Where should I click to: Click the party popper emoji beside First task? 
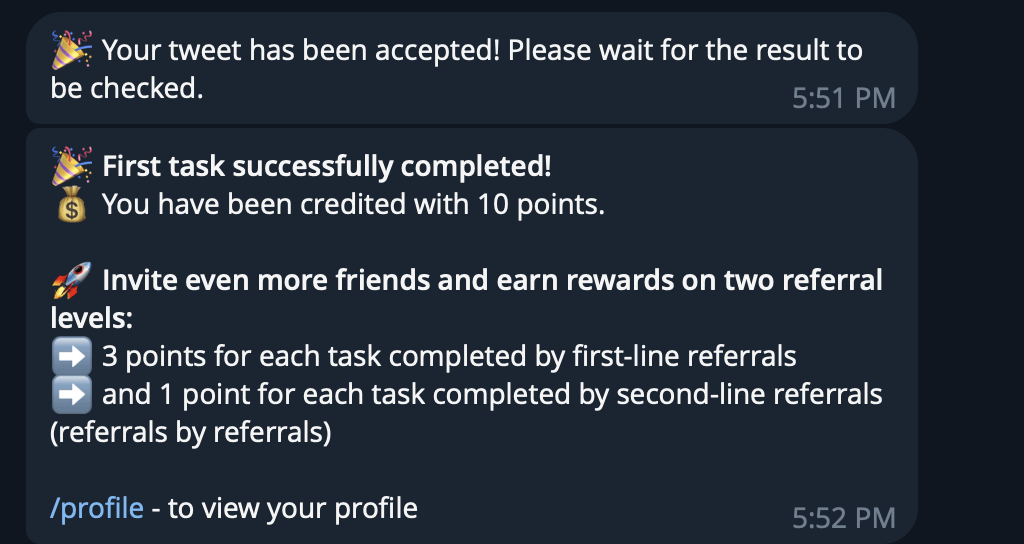[x=71, y=166]
